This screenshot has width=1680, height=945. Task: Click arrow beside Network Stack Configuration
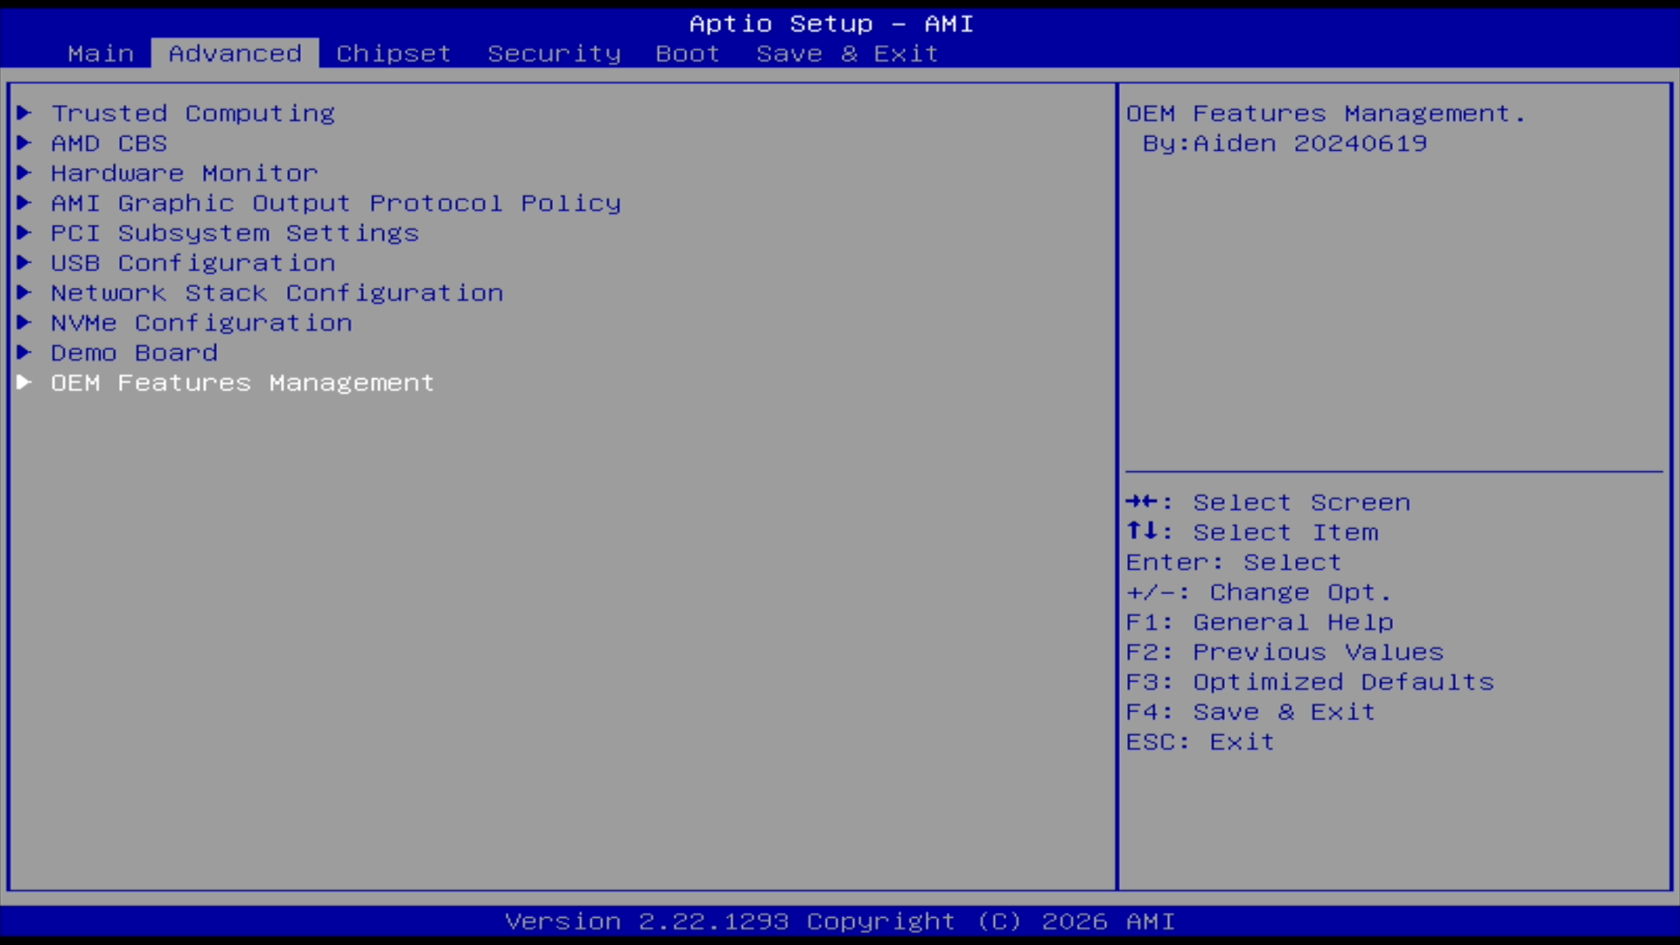24,293
